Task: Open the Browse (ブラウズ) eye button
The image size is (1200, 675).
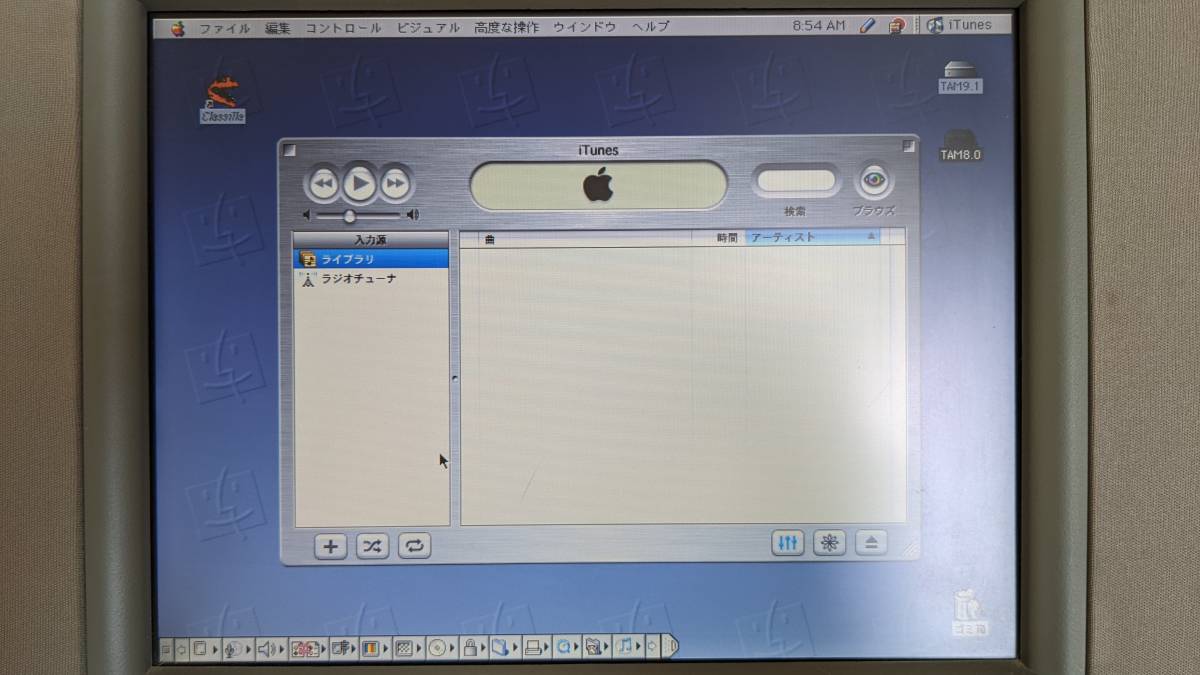Action: pos(874,181)
